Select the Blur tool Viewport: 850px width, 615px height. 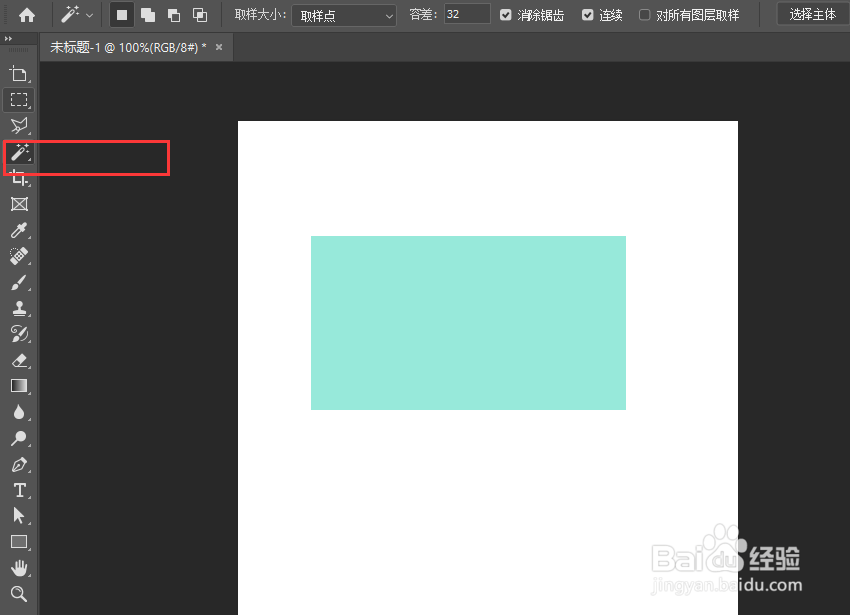[x=20, y=412]
